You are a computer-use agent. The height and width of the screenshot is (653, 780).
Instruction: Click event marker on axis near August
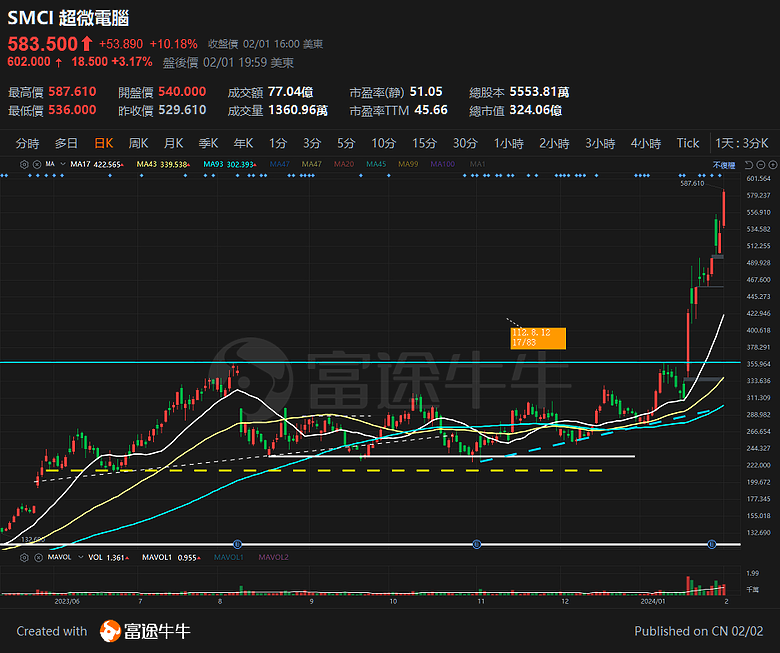coord(237,545)
